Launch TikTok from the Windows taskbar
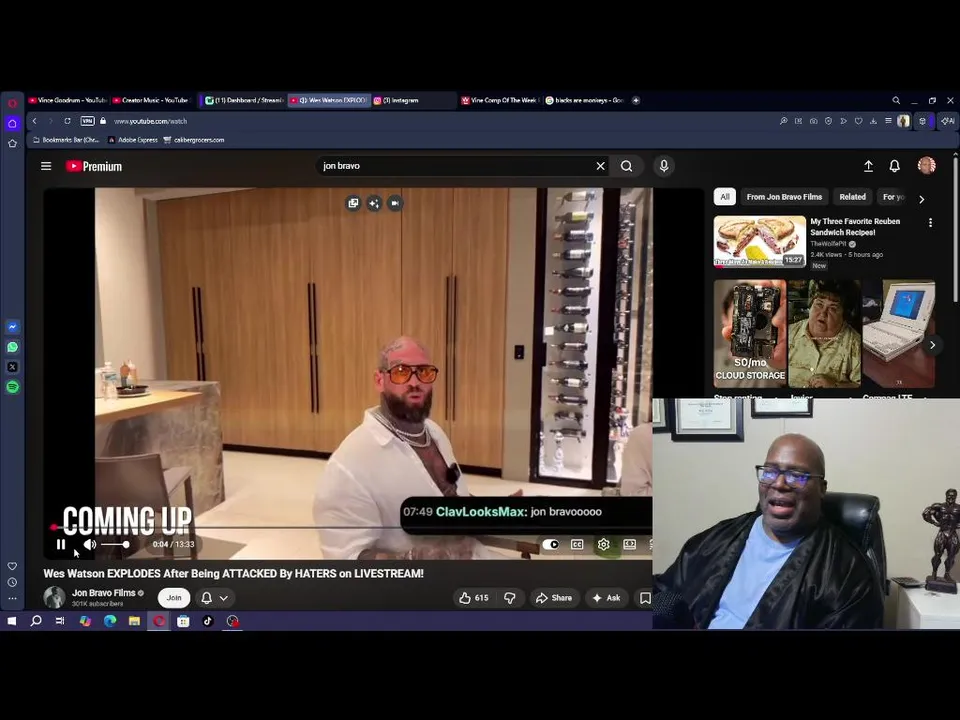 208,621
